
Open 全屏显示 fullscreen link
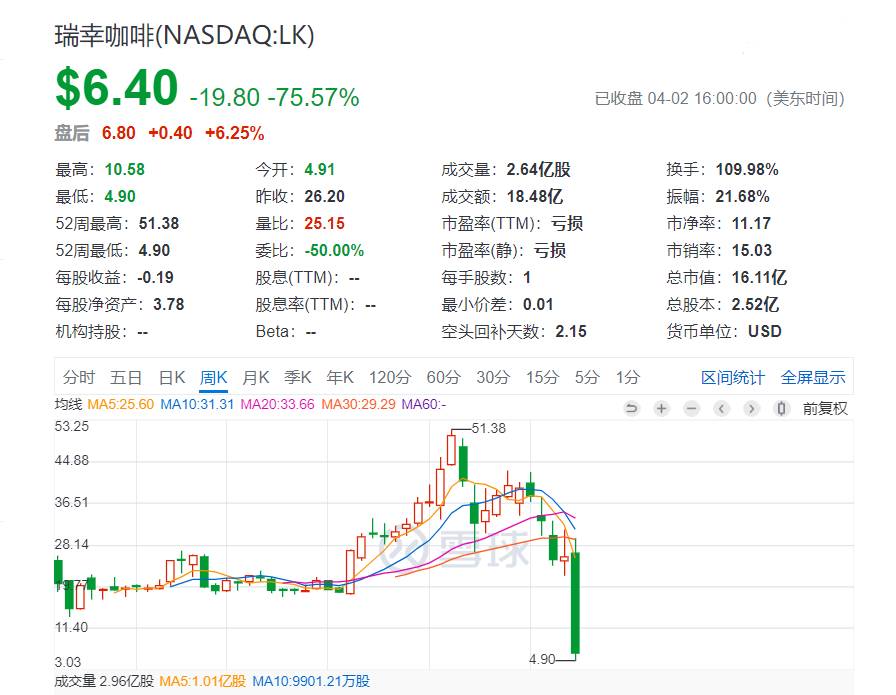813,377
